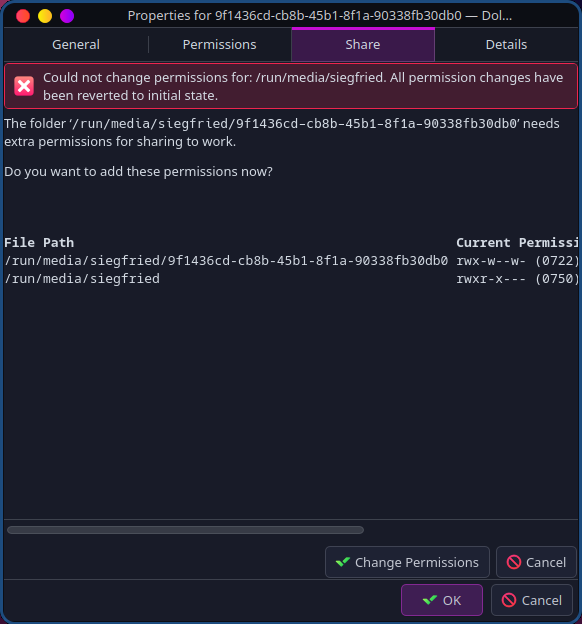Click the rwxr-x--- (0750) permission entry
The width and height of the screenshot is (582, 624).
pyautogui.click(x=517, y=279)
